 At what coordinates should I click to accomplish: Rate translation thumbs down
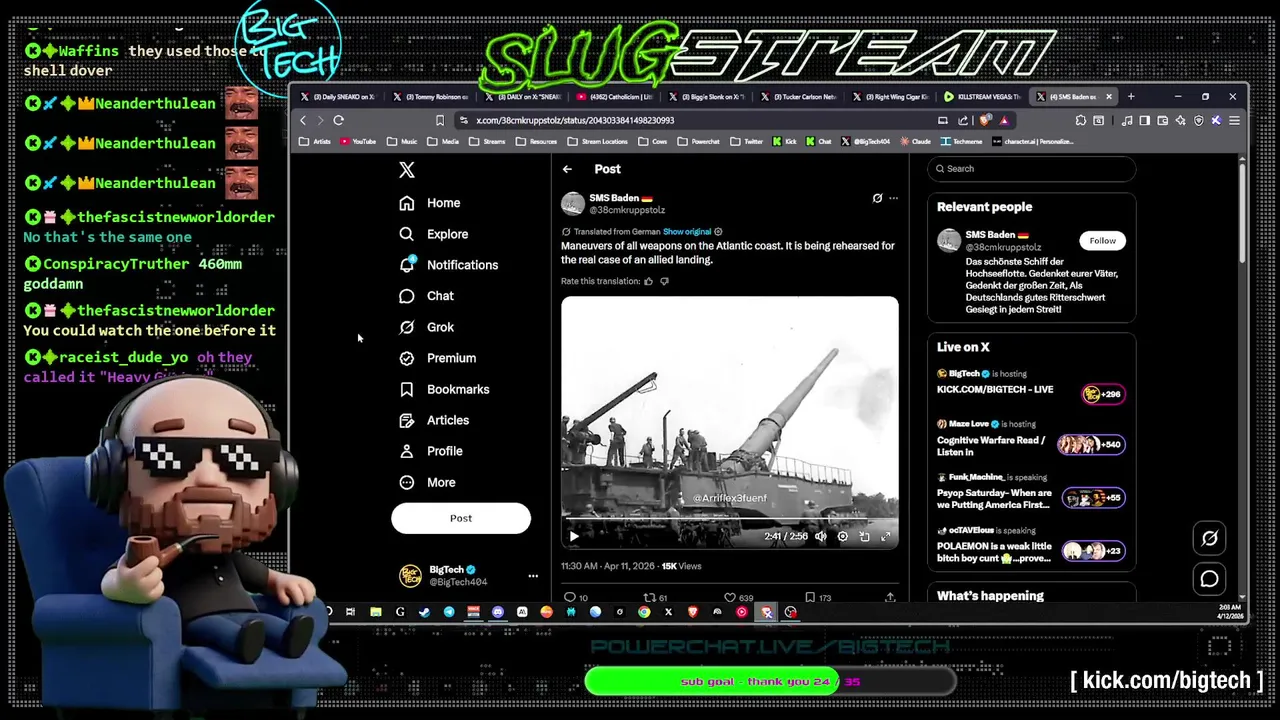[x=664, y=281]
